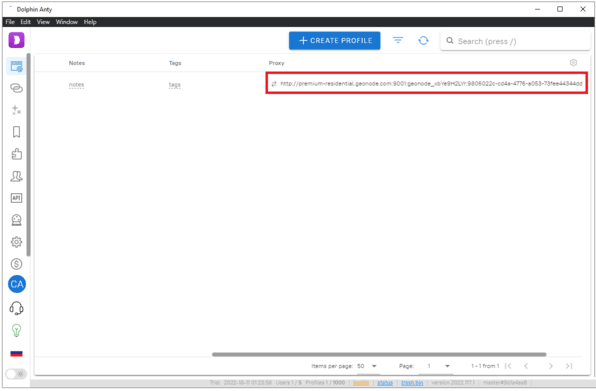Viewport: 596px width, 391px height.
Task: Click the Create Profile button
Action: [x=334, y=41]
